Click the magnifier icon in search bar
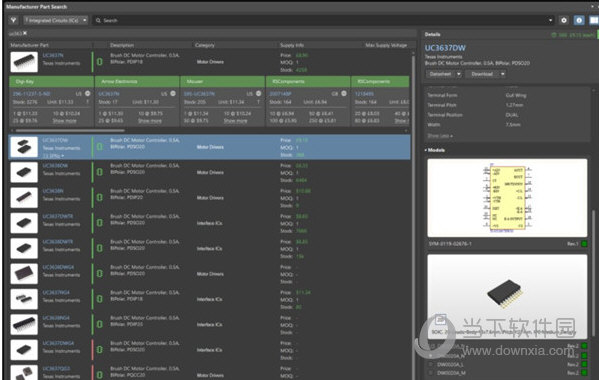This screenshot has height=380, width=599. coord(99,20)
